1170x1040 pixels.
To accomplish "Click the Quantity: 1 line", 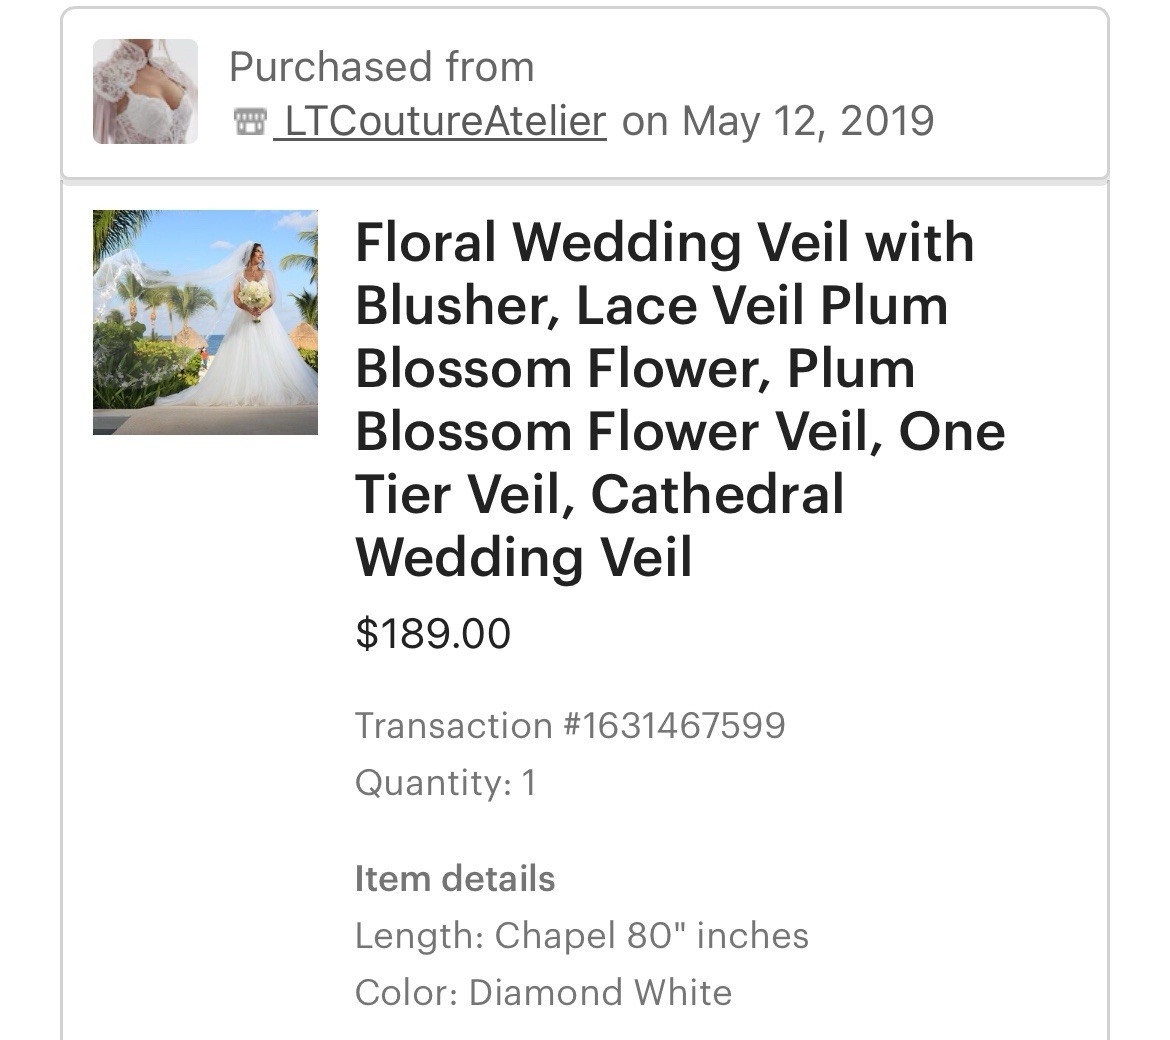I will pyautogui.click(x=445, y=782).
